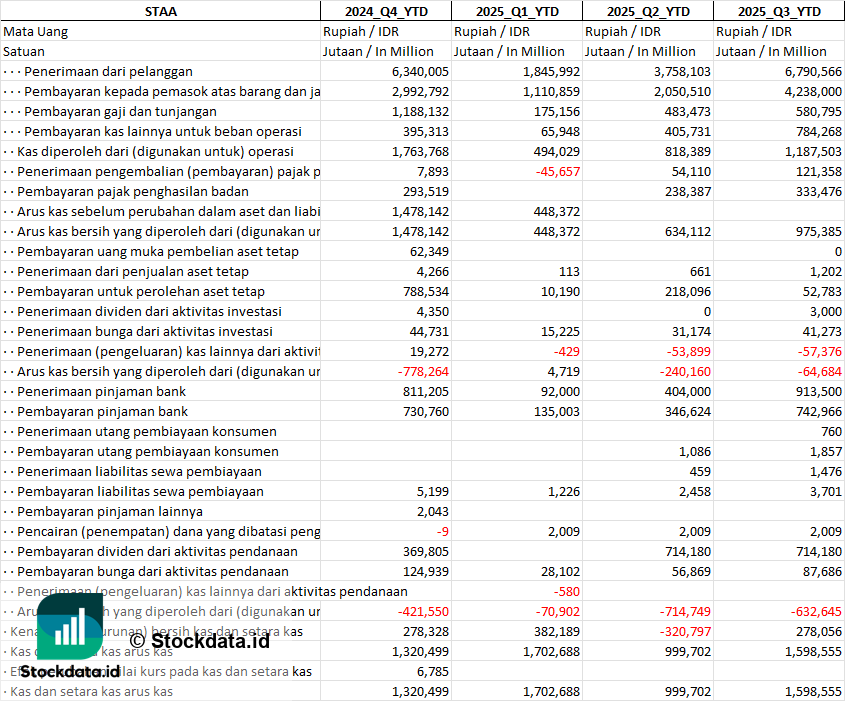Select the 2025_Q2_YTD column header
This screenshot has height=701, width=845.
[x=648, y=11]
